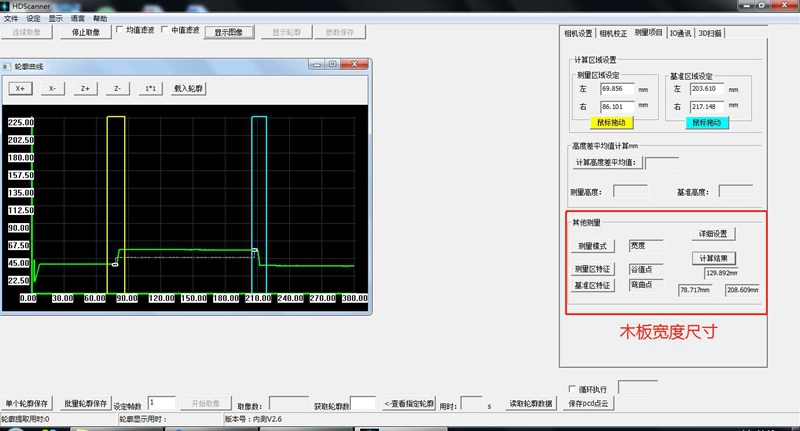This screenshot has width=800, height=431.
Task: Click the 停止取像 button
Action: tap(87, 32)
